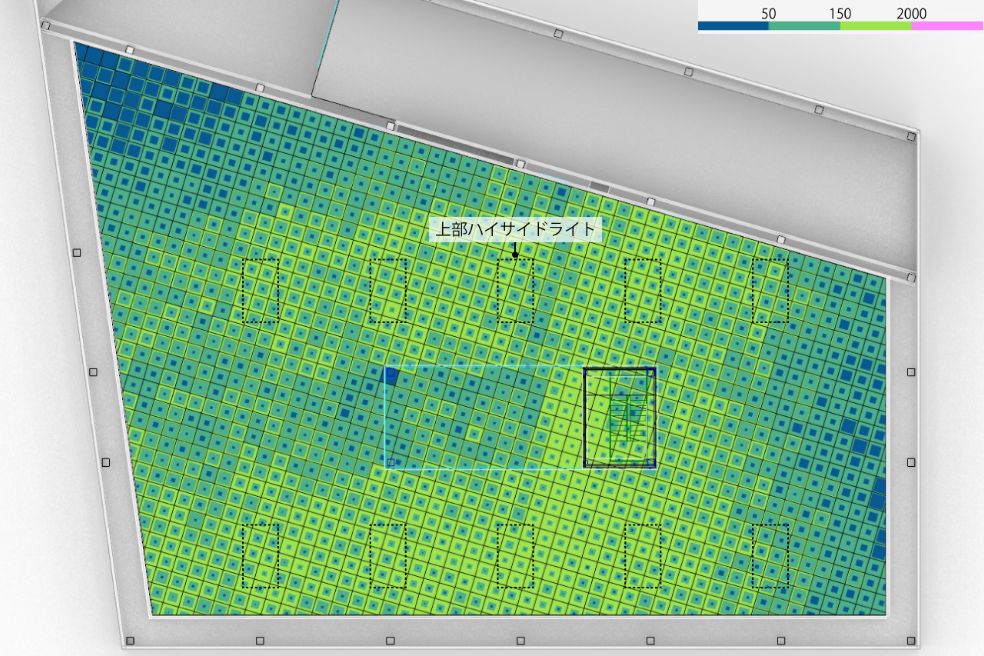Select the teal segment of the legend bar
The image size is (984, 656).
[x=804, y=27]
